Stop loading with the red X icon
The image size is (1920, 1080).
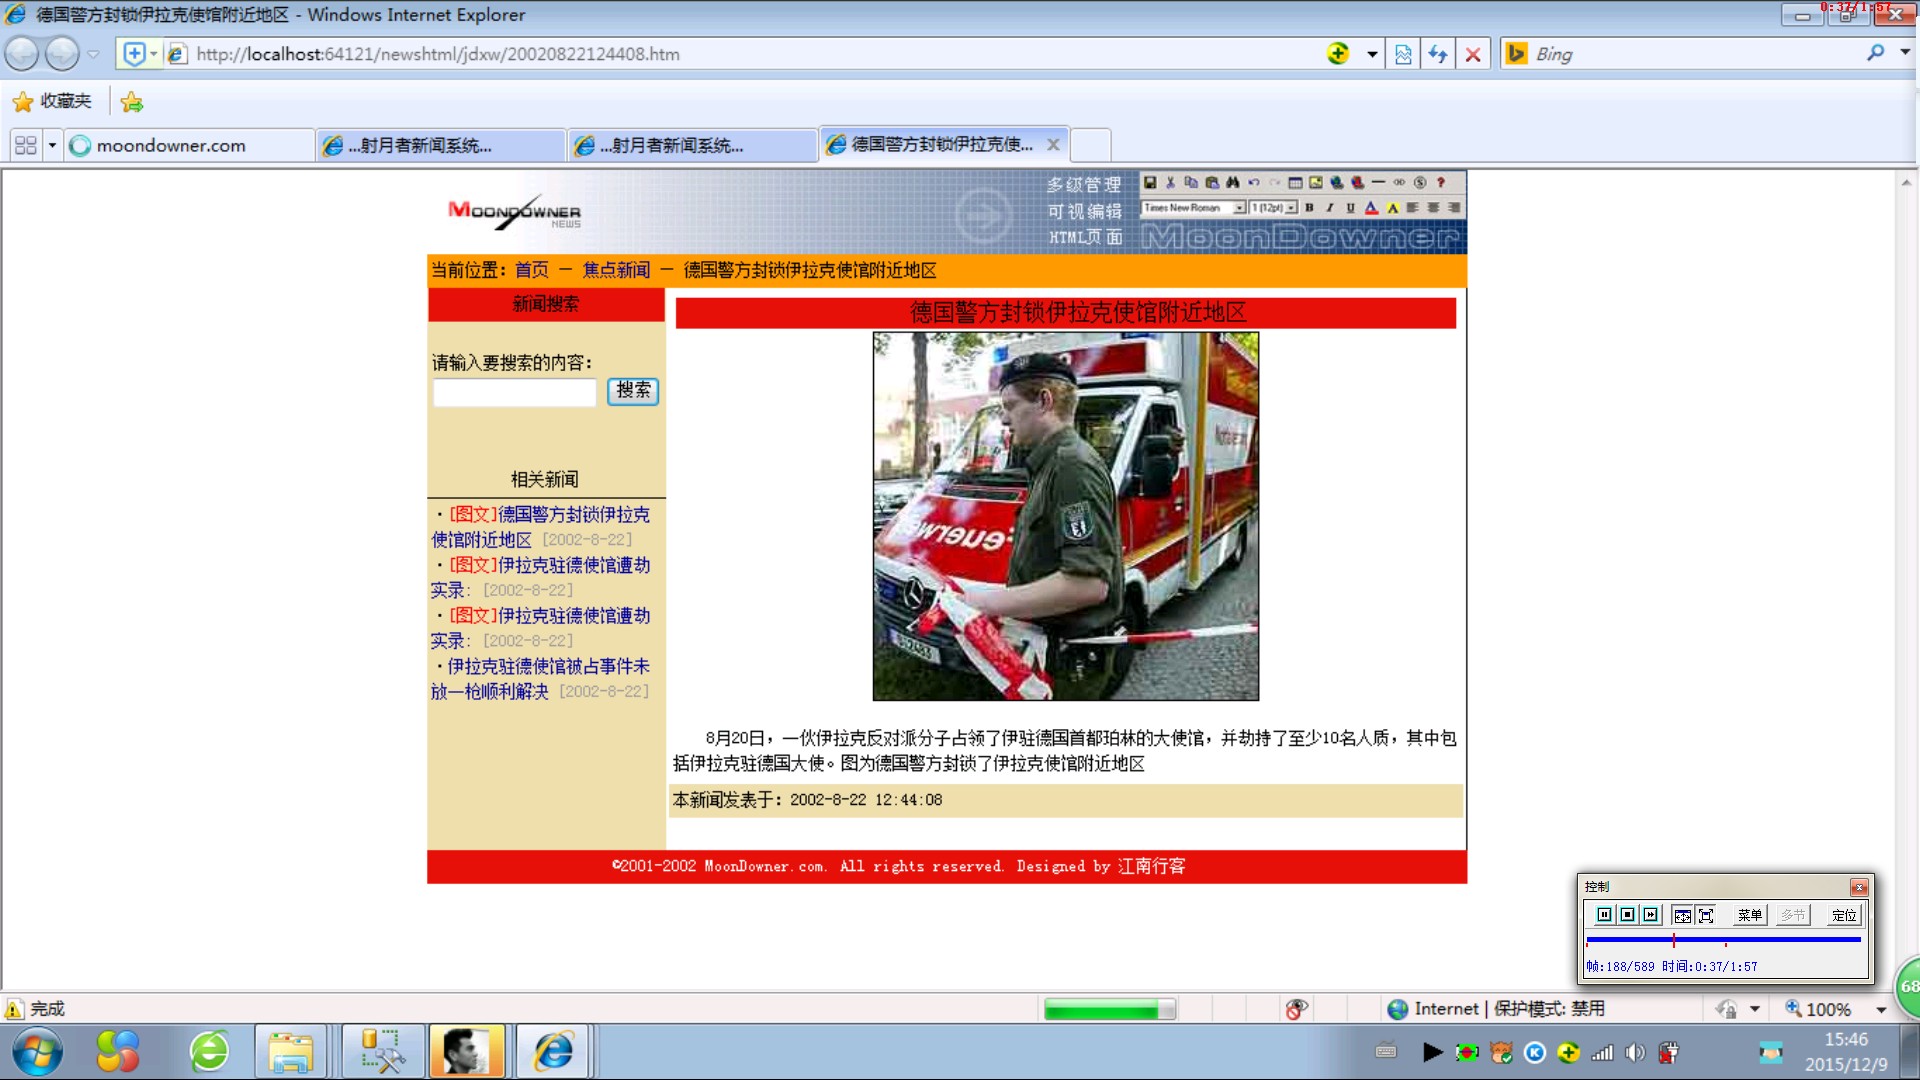pos(1473,54)
